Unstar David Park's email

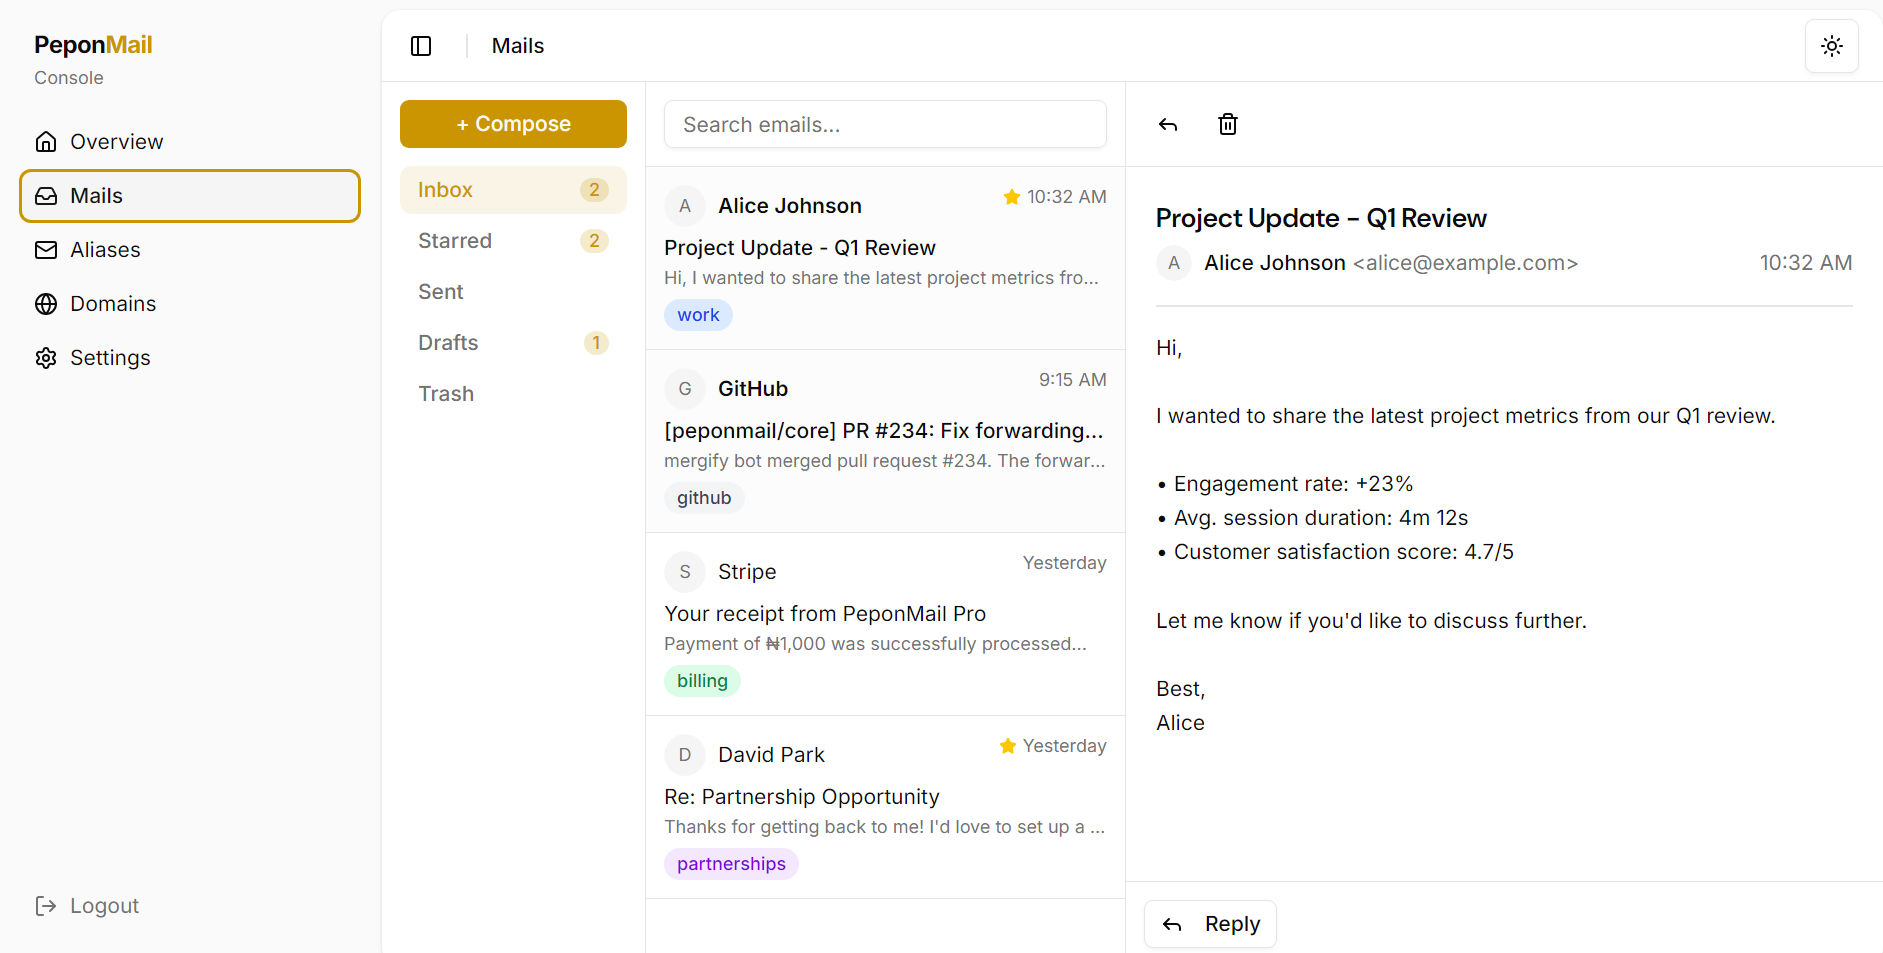[x=1007, y=745]
